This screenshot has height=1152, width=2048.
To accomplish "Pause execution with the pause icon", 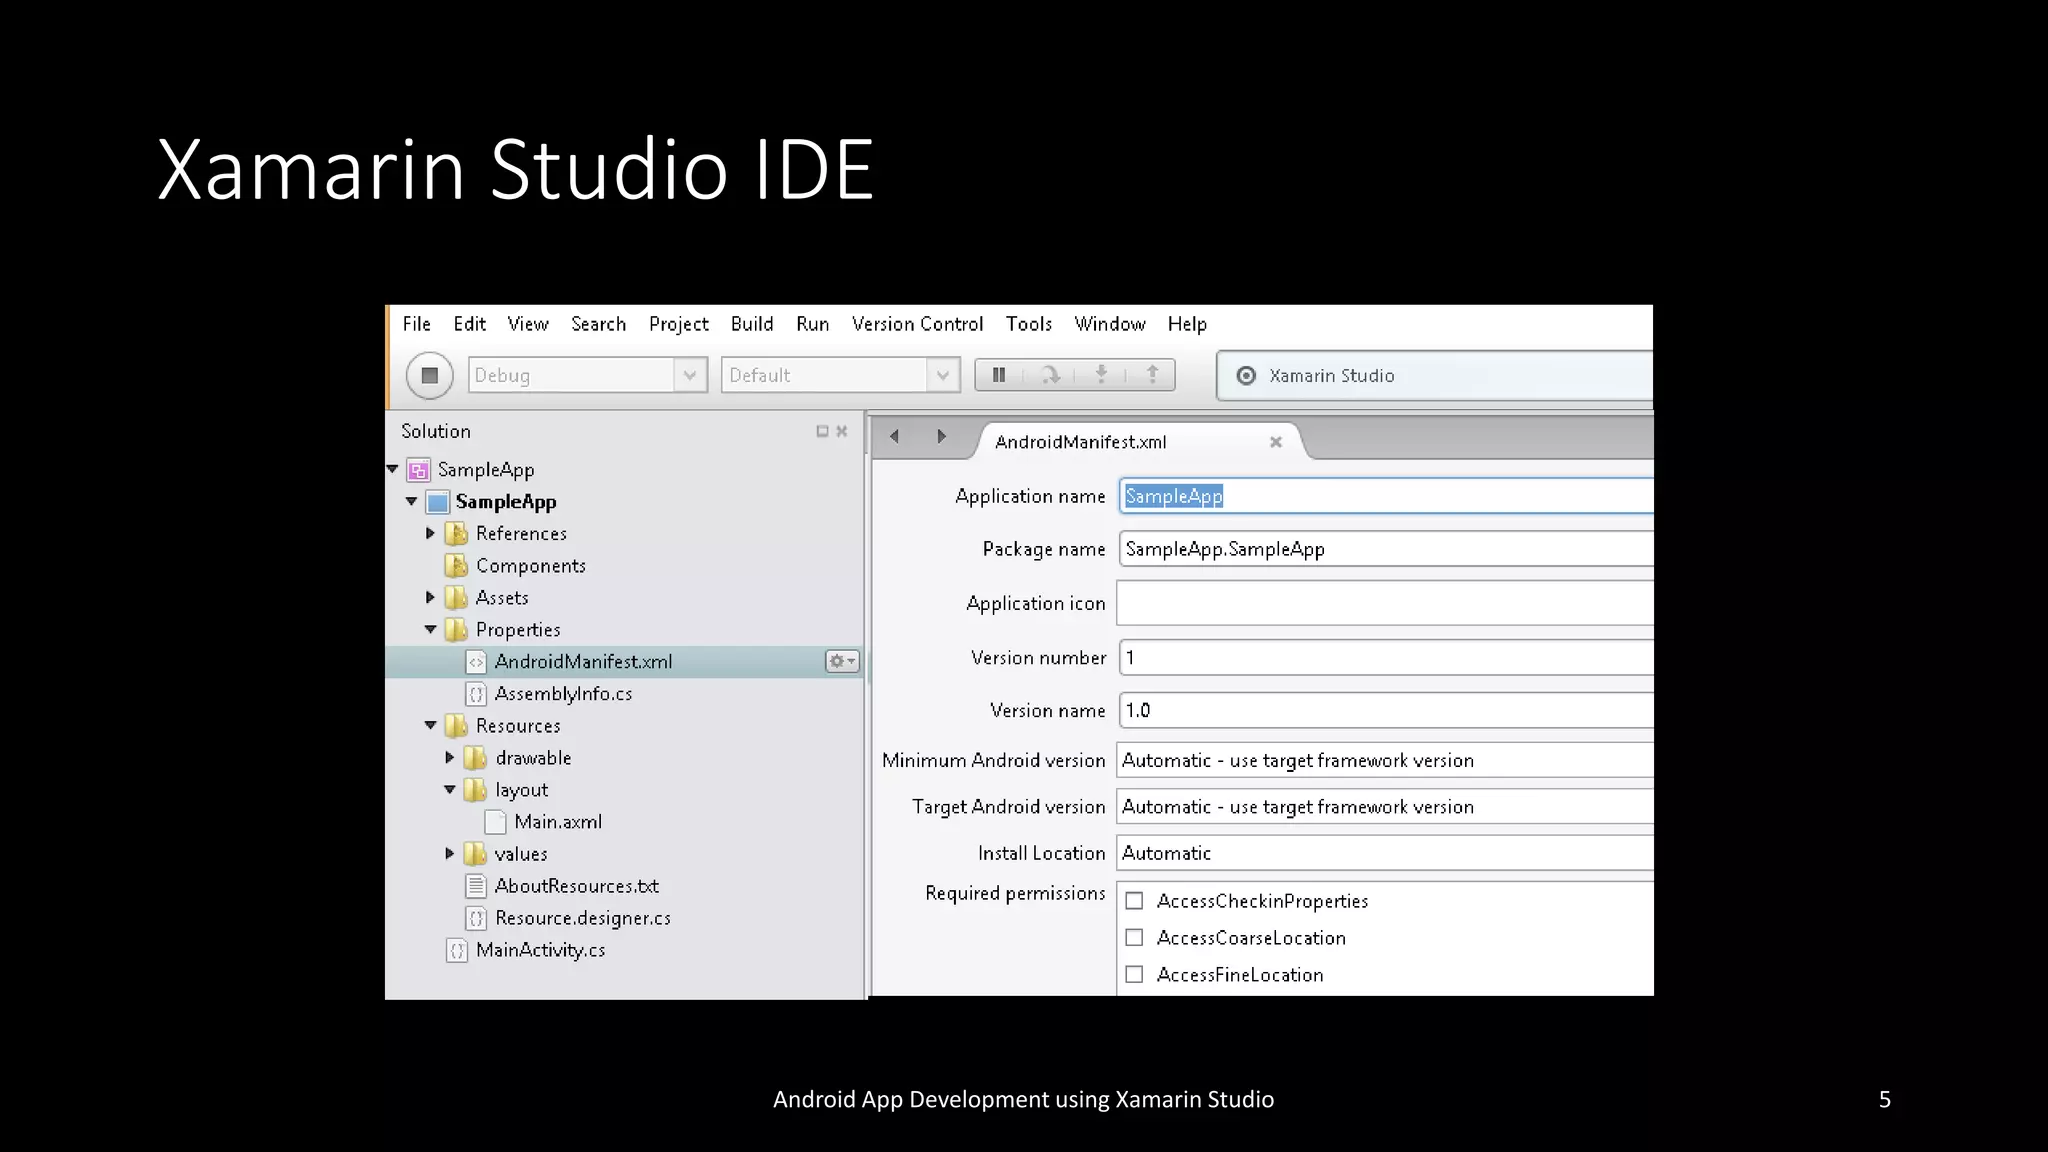I will (x=998, y=375).
